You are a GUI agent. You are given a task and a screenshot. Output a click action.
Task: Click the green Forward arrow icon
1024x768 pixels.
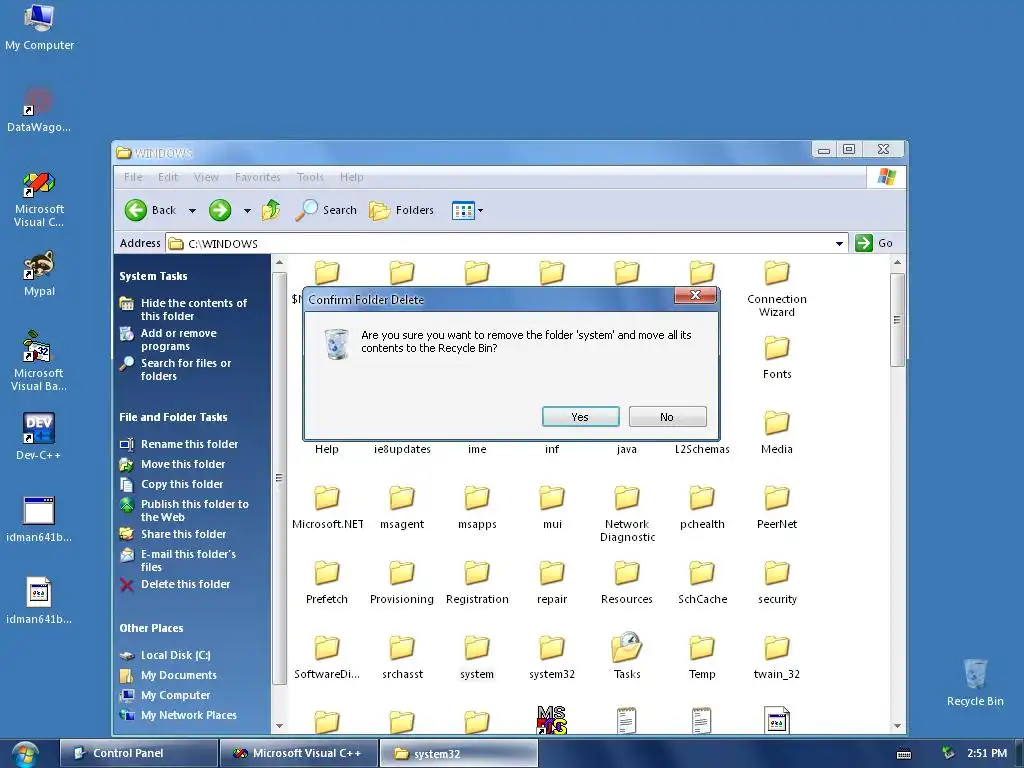220,210
